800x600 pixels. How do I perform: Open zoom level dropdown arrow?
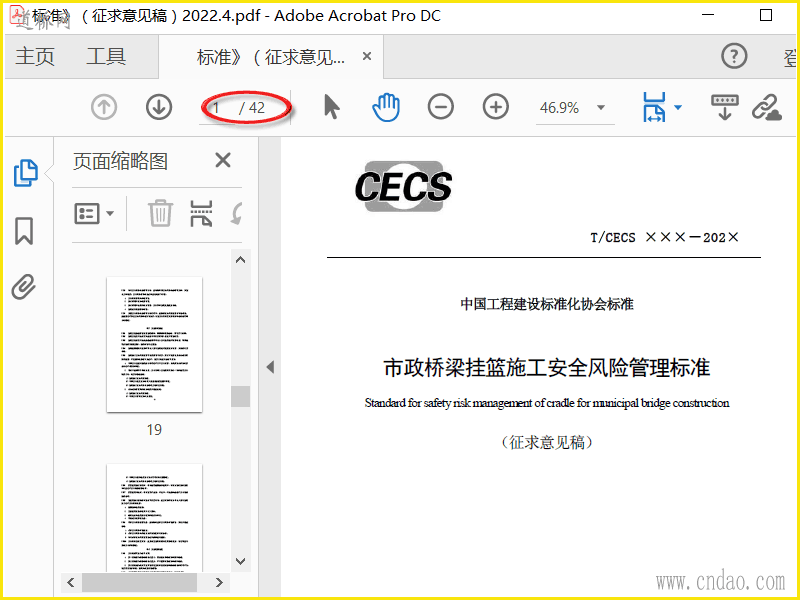tap(601, 108)
